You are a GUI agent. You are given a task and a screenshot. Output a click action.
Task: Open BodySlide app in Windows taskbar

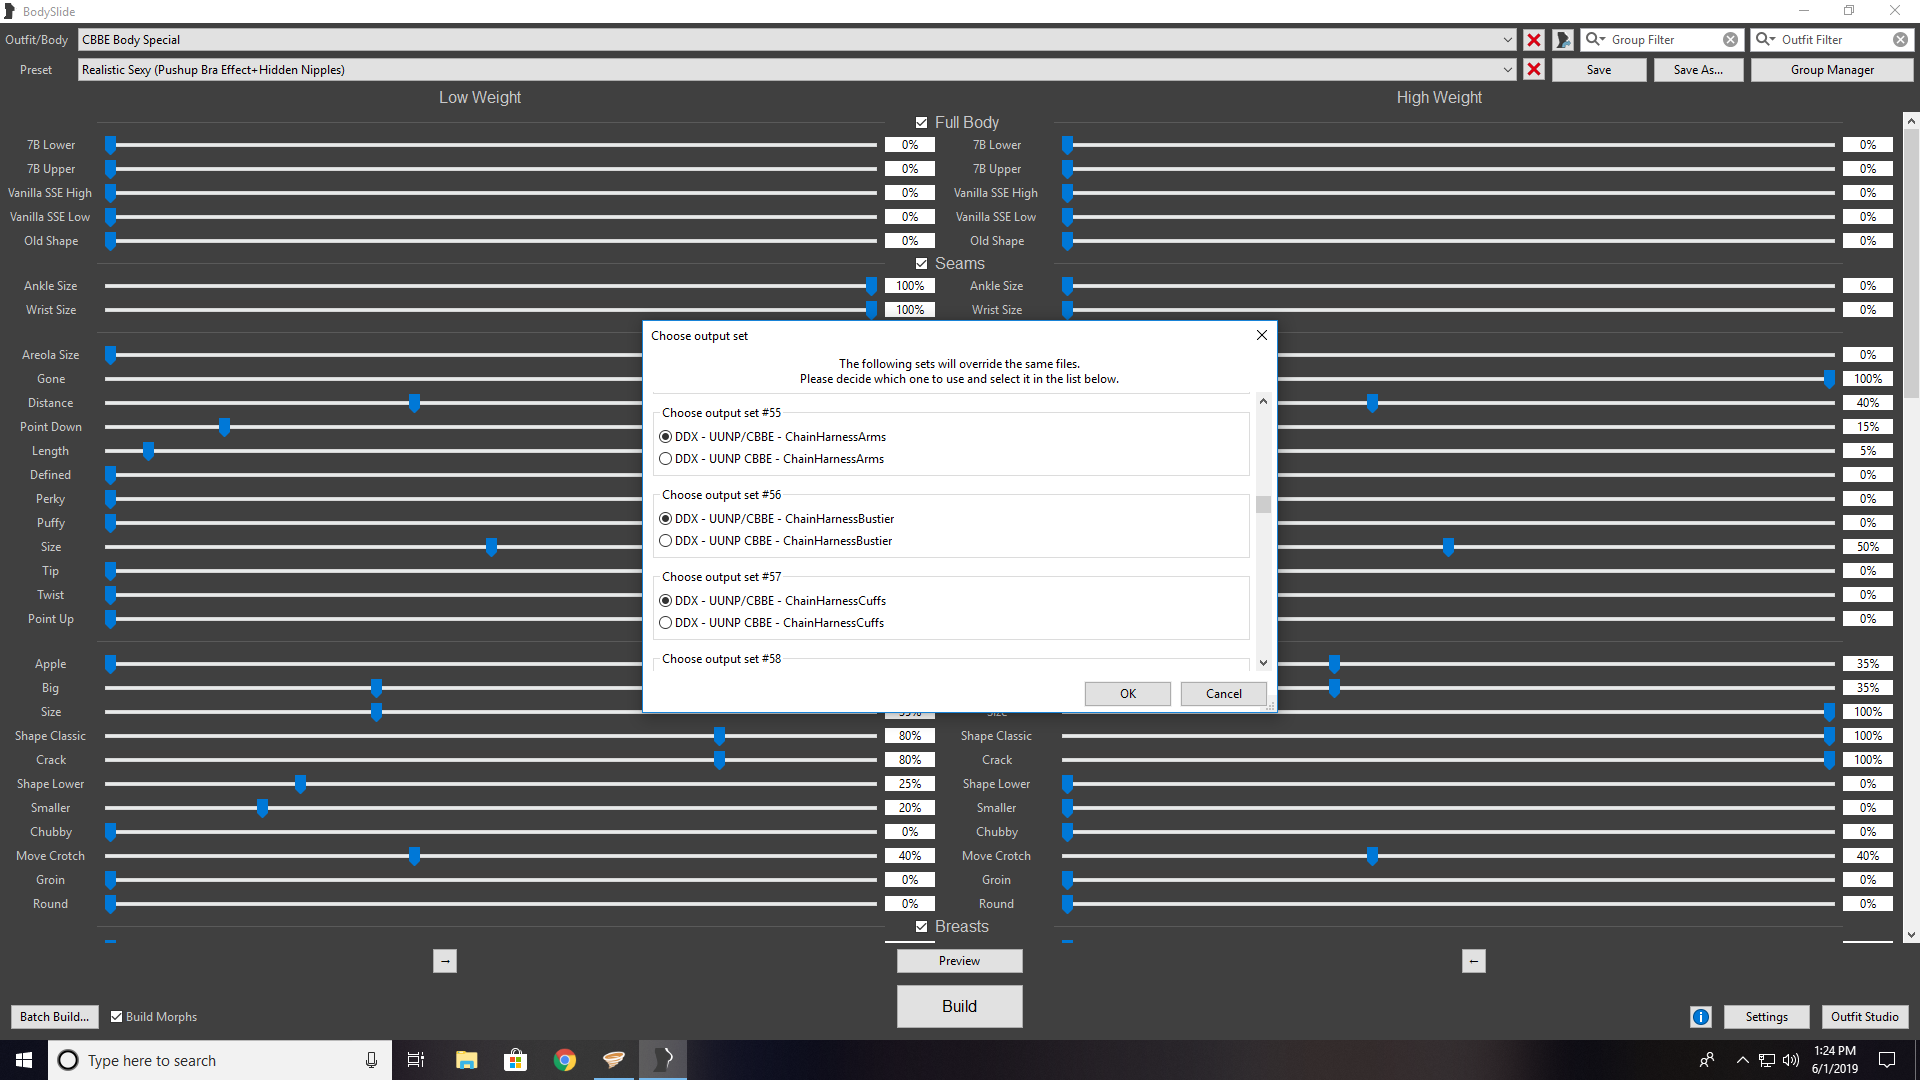tap(663, 1059)
